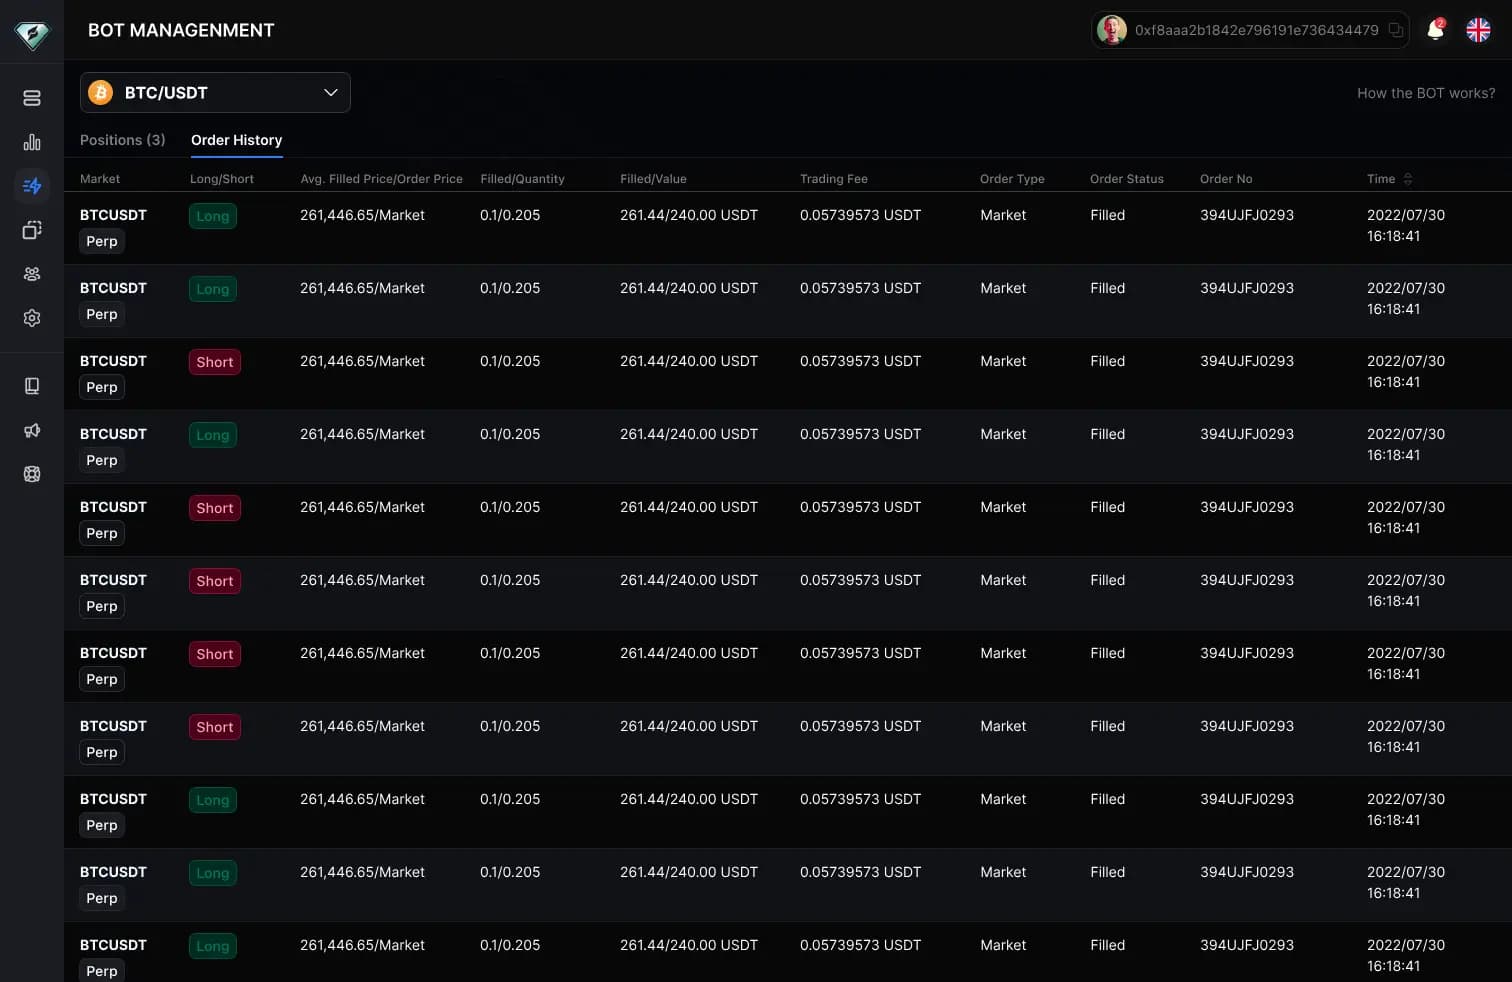
Task: Open the book docs sidebar icon
Action: pos(32,386)
